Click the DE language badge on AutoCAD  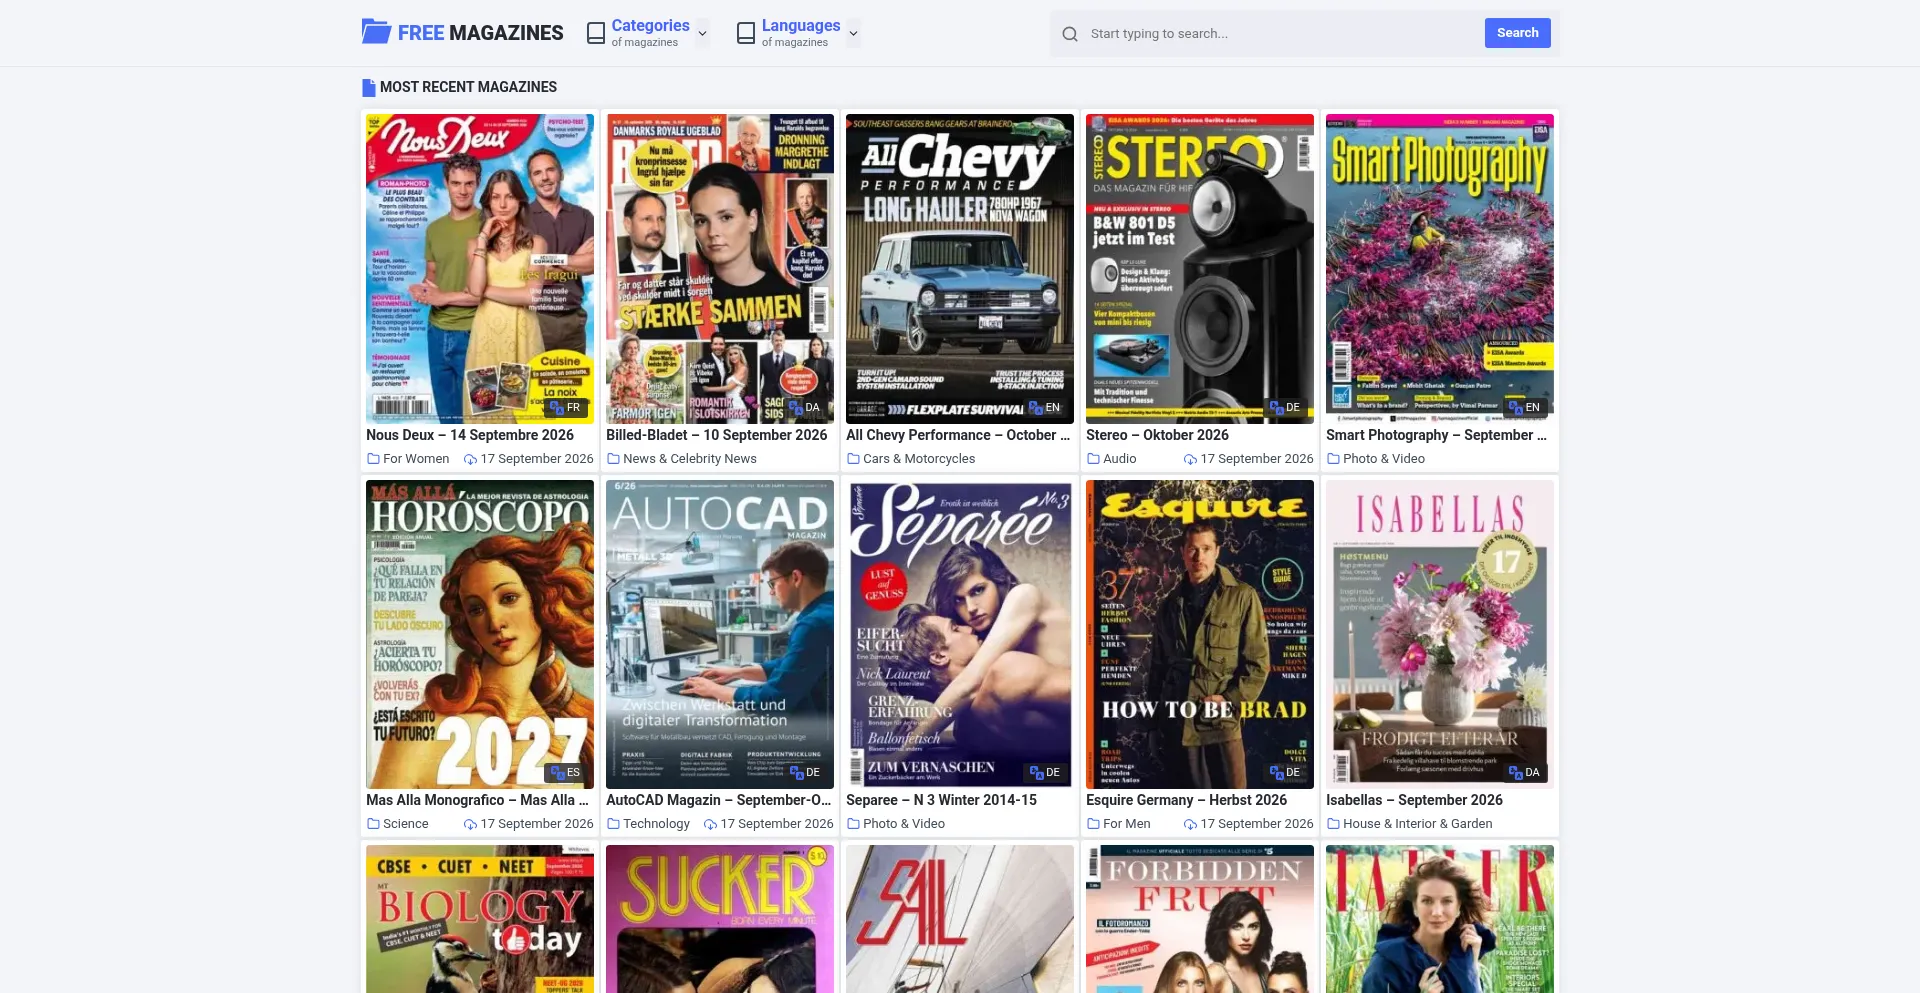click(806, 772)
